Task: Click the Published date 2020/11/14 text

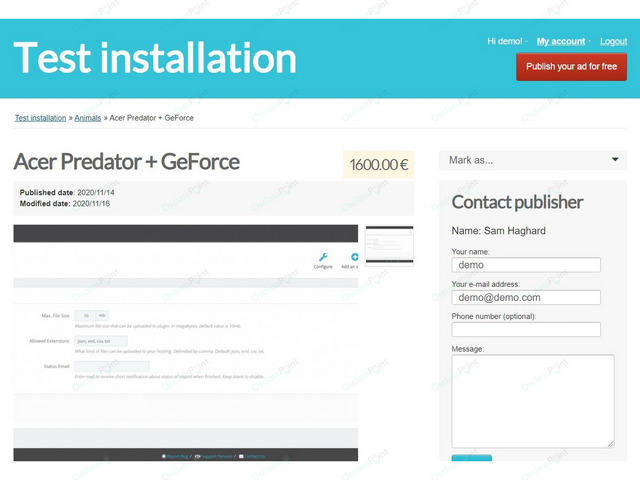Action: (x=67, y=193)
